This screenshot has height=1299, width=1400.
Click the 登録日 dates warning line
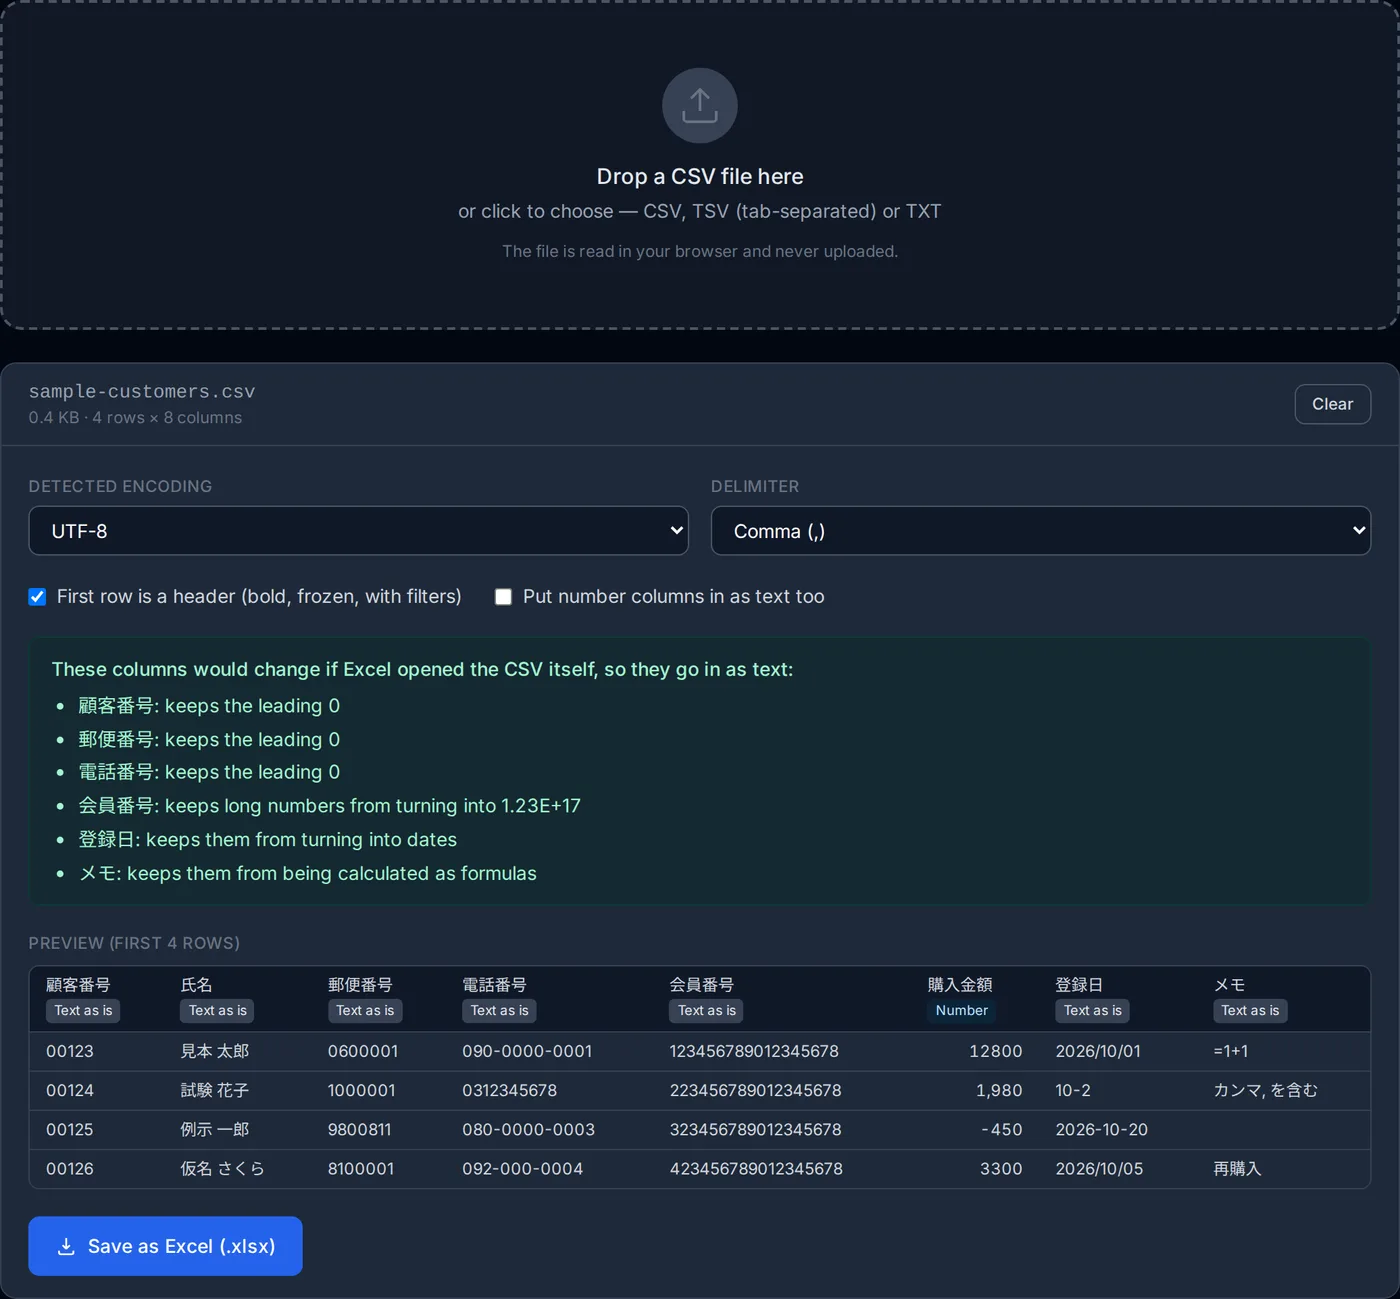coord(267,840)
